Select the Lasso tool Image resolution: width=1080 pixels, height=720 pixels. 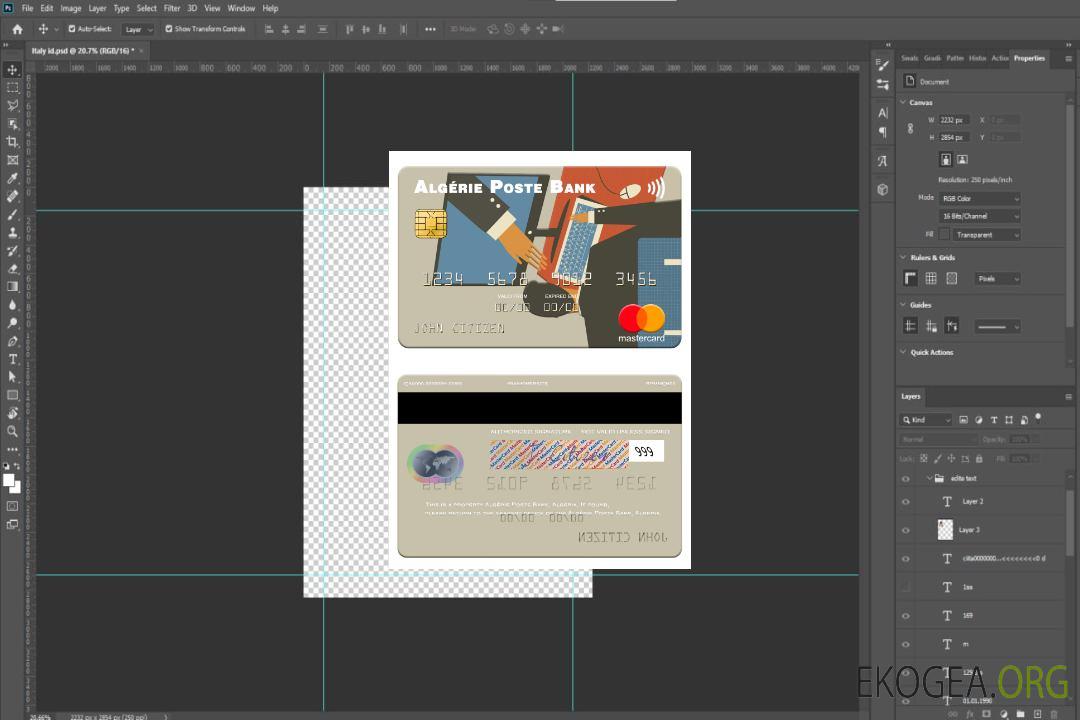point(12,105)
